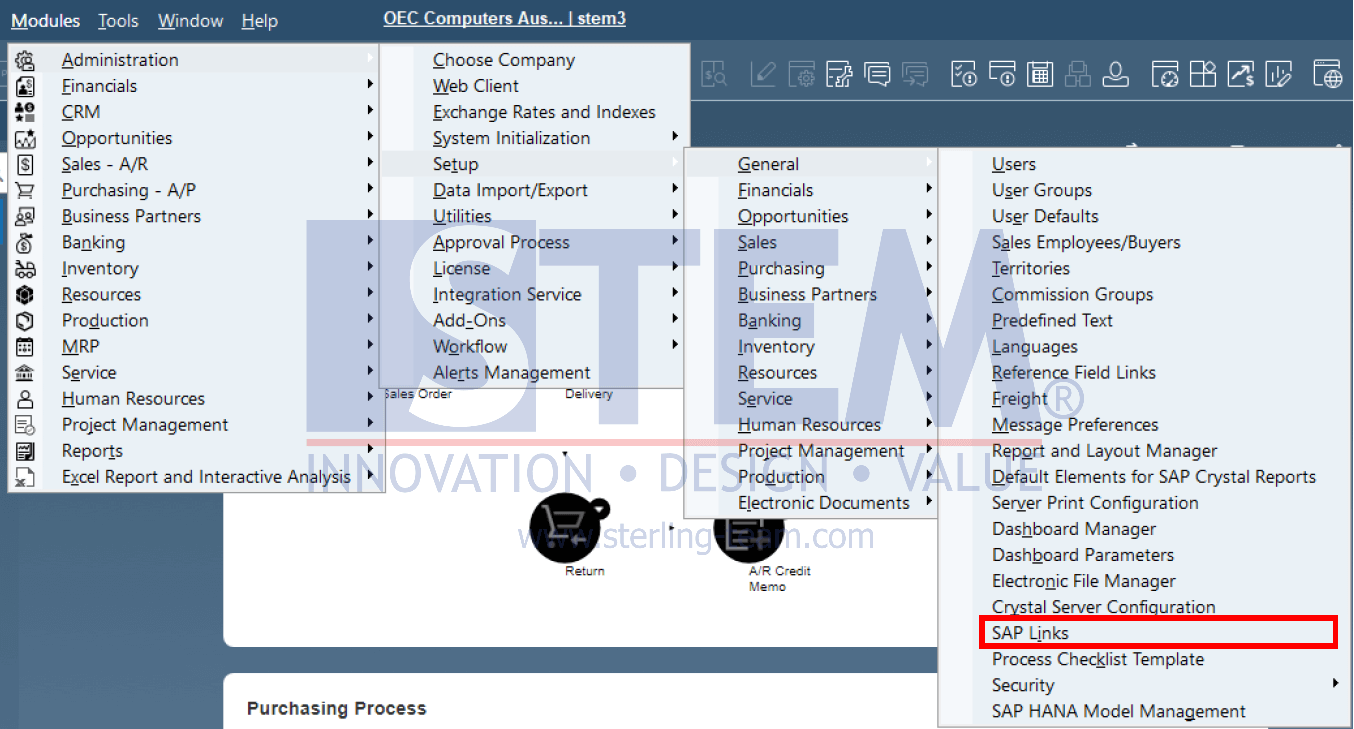This screenshot has width=1354, height=729.
Task: Open the dashboard gauge window toolbar icon
Action: [1165, 74]
